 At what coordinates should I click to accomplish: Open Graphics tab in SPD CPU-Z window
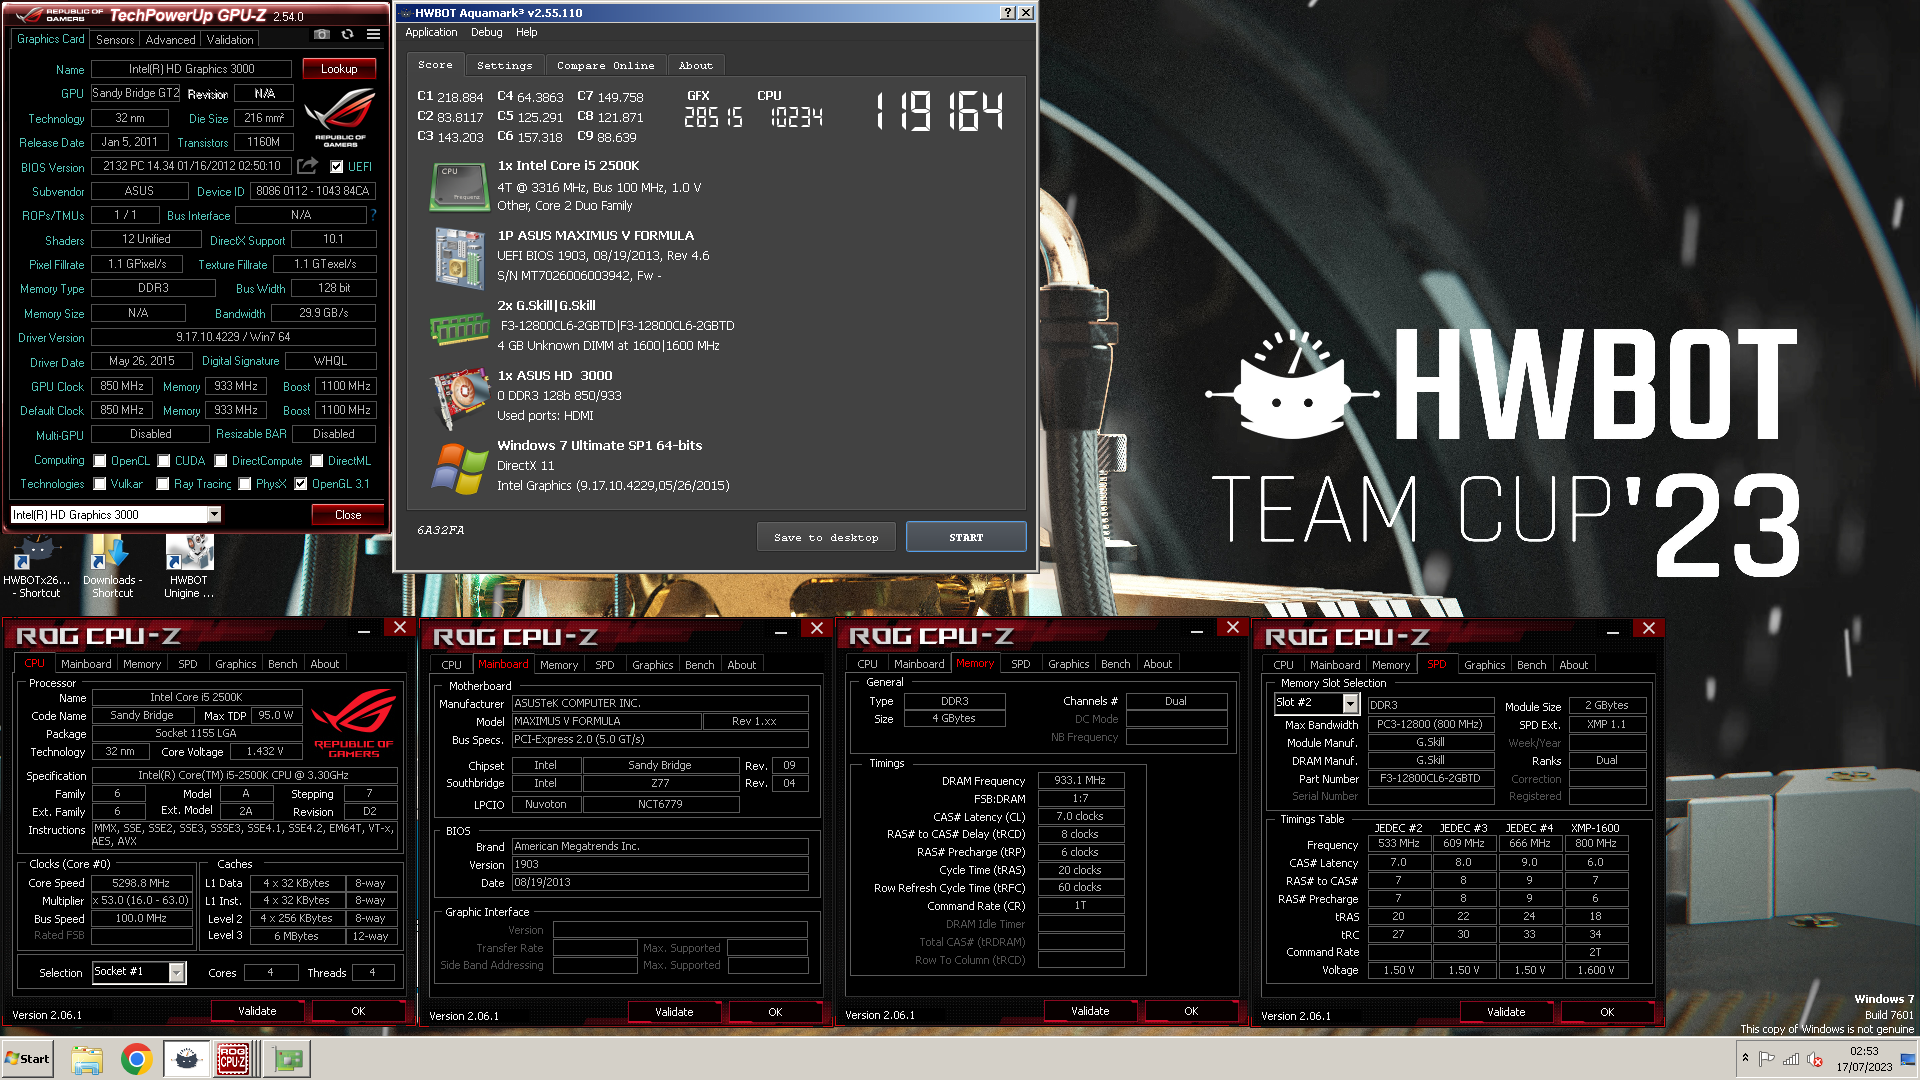pos(1485,665)
